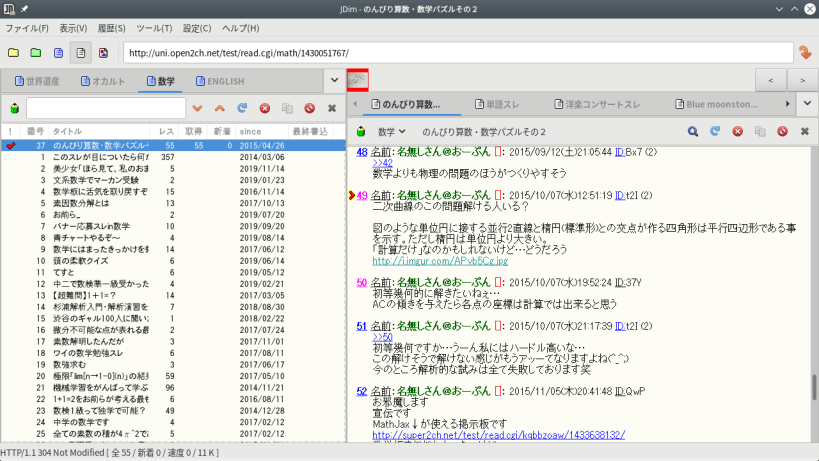Select thread ワイの数学勉強スレ
Screen dimensions: 819x461
point(172,353)
